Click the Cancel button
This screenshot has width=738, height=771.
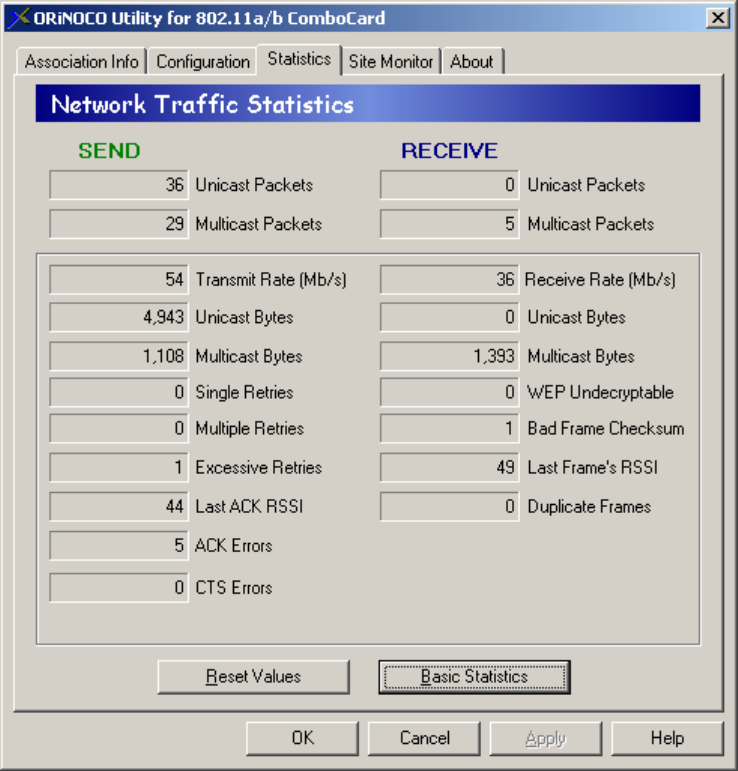[x=424, y=738]
